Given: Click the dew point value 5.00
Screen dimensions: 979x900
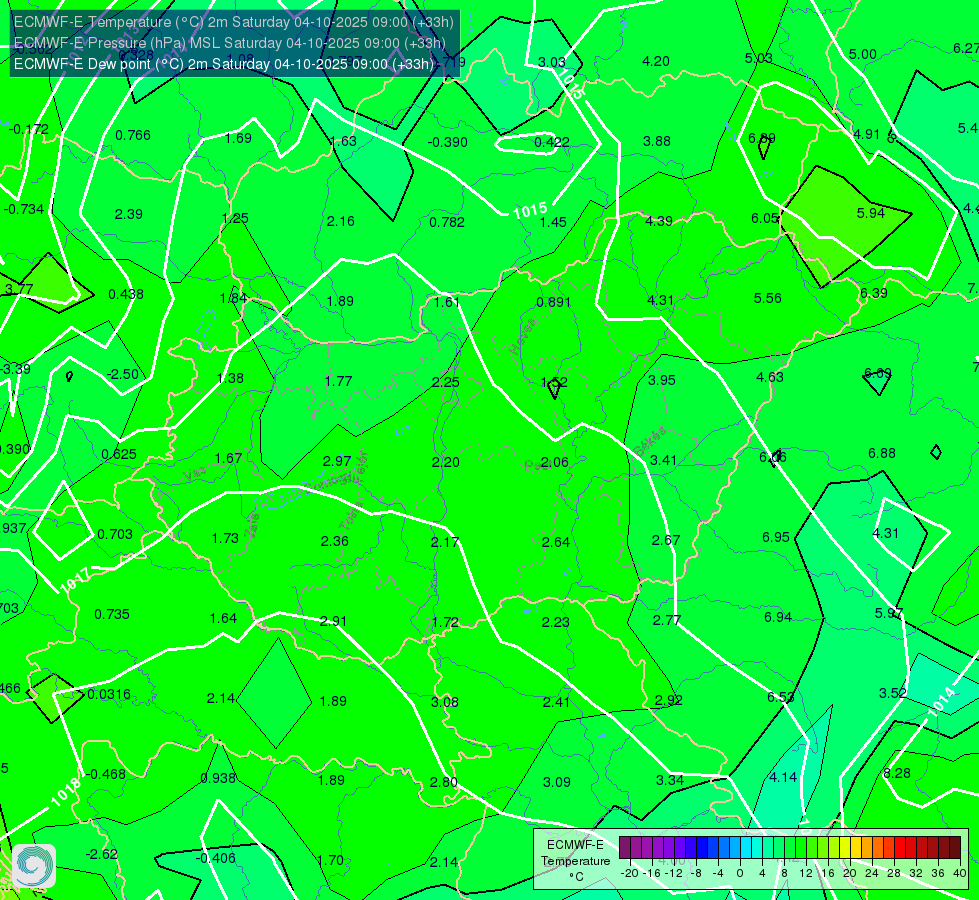Looking at the screenshot, I should coord(863,54).
